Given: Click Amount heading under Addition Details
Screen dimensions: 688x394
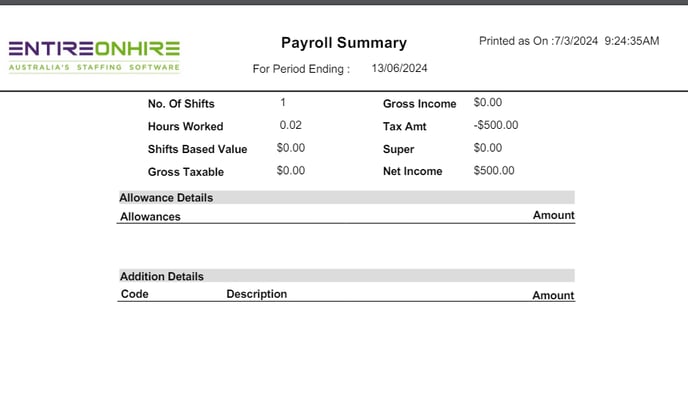Looking at the screenshot, I should [553, 295].
